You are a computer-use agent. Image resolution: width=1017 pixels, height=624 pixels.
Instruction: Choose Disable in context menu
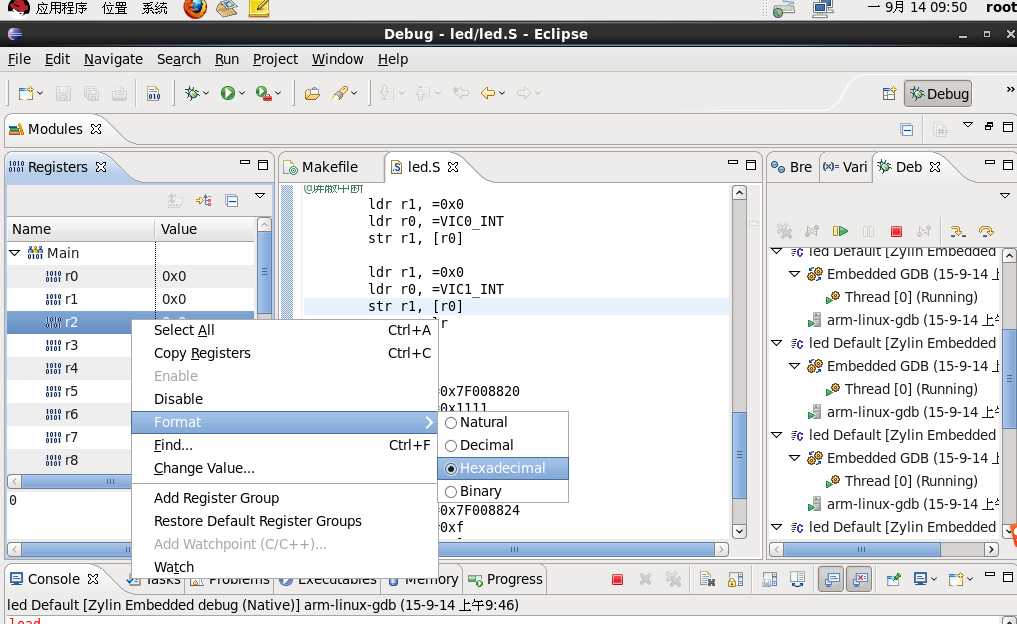click(x=285, y=400)
